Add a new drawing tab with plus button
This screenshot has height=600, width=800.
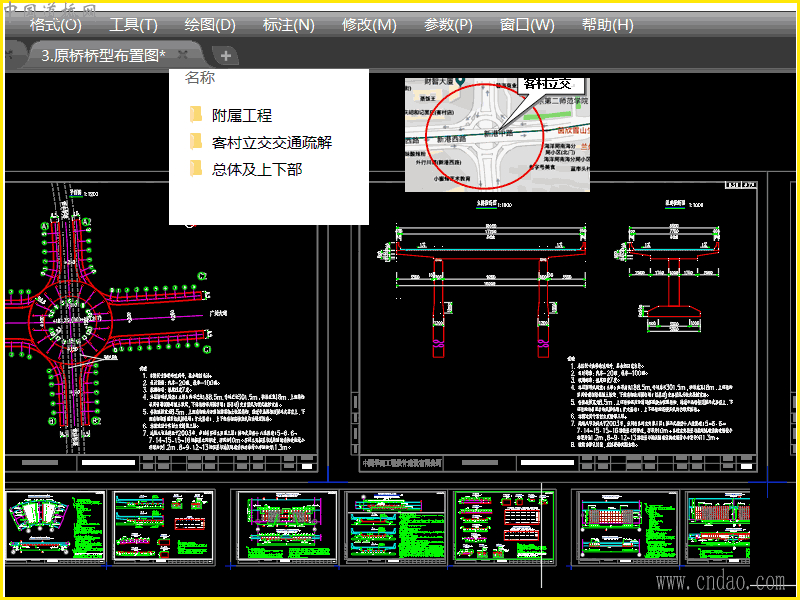pyautogui.click(x=226, y=56)
